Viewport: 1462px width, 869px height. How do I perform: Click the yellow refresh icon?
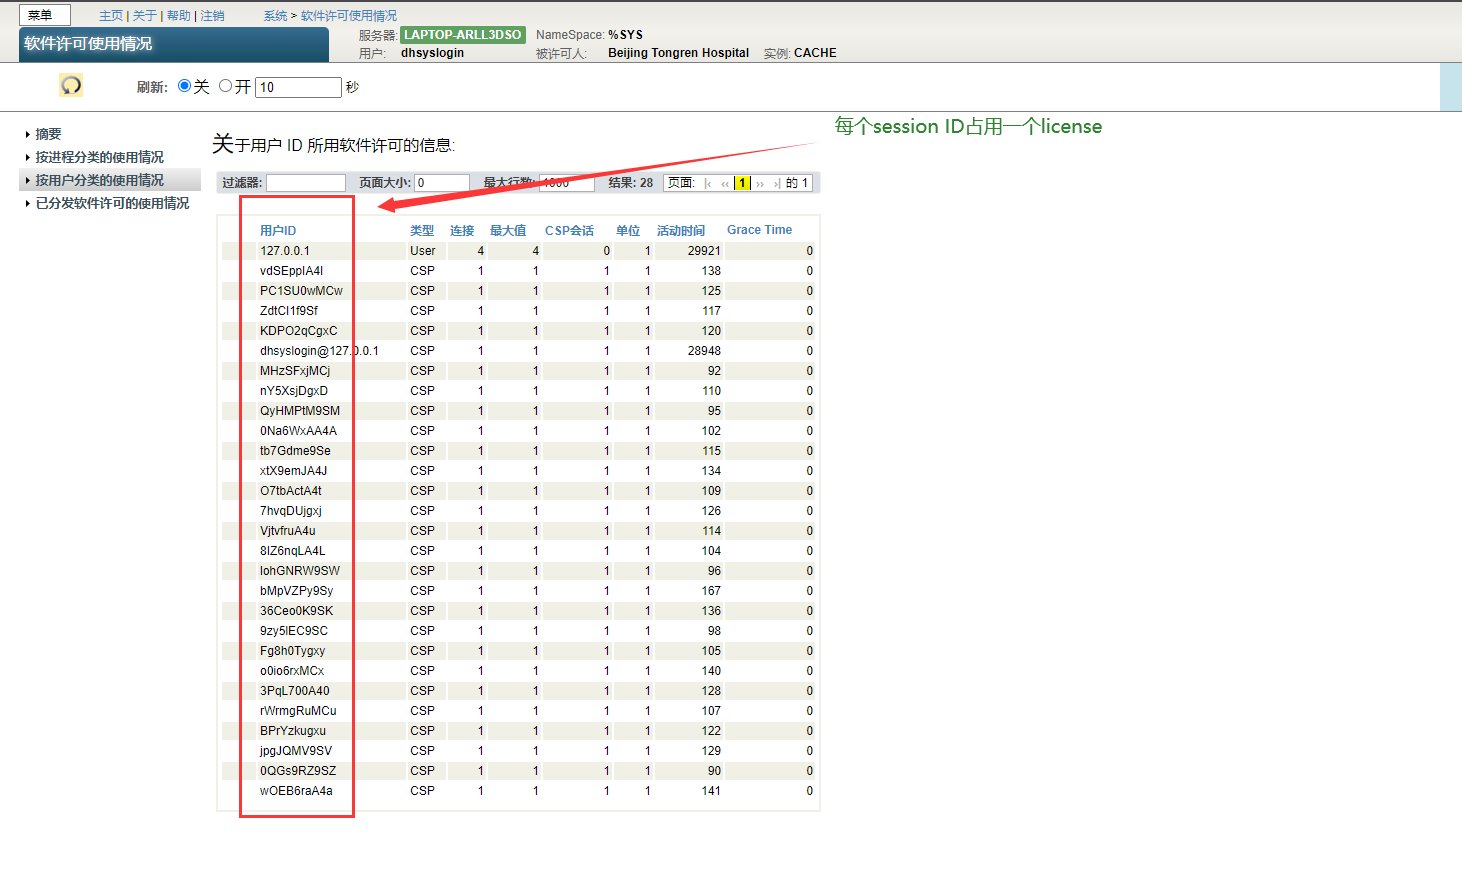click(71, 85)
